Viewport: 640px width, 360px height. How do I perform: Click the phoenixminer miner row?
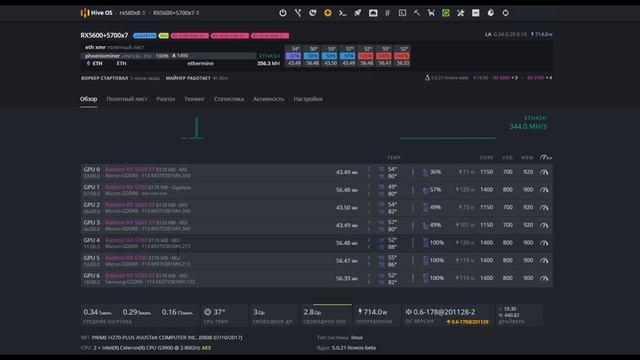click(x=181, y=56)
